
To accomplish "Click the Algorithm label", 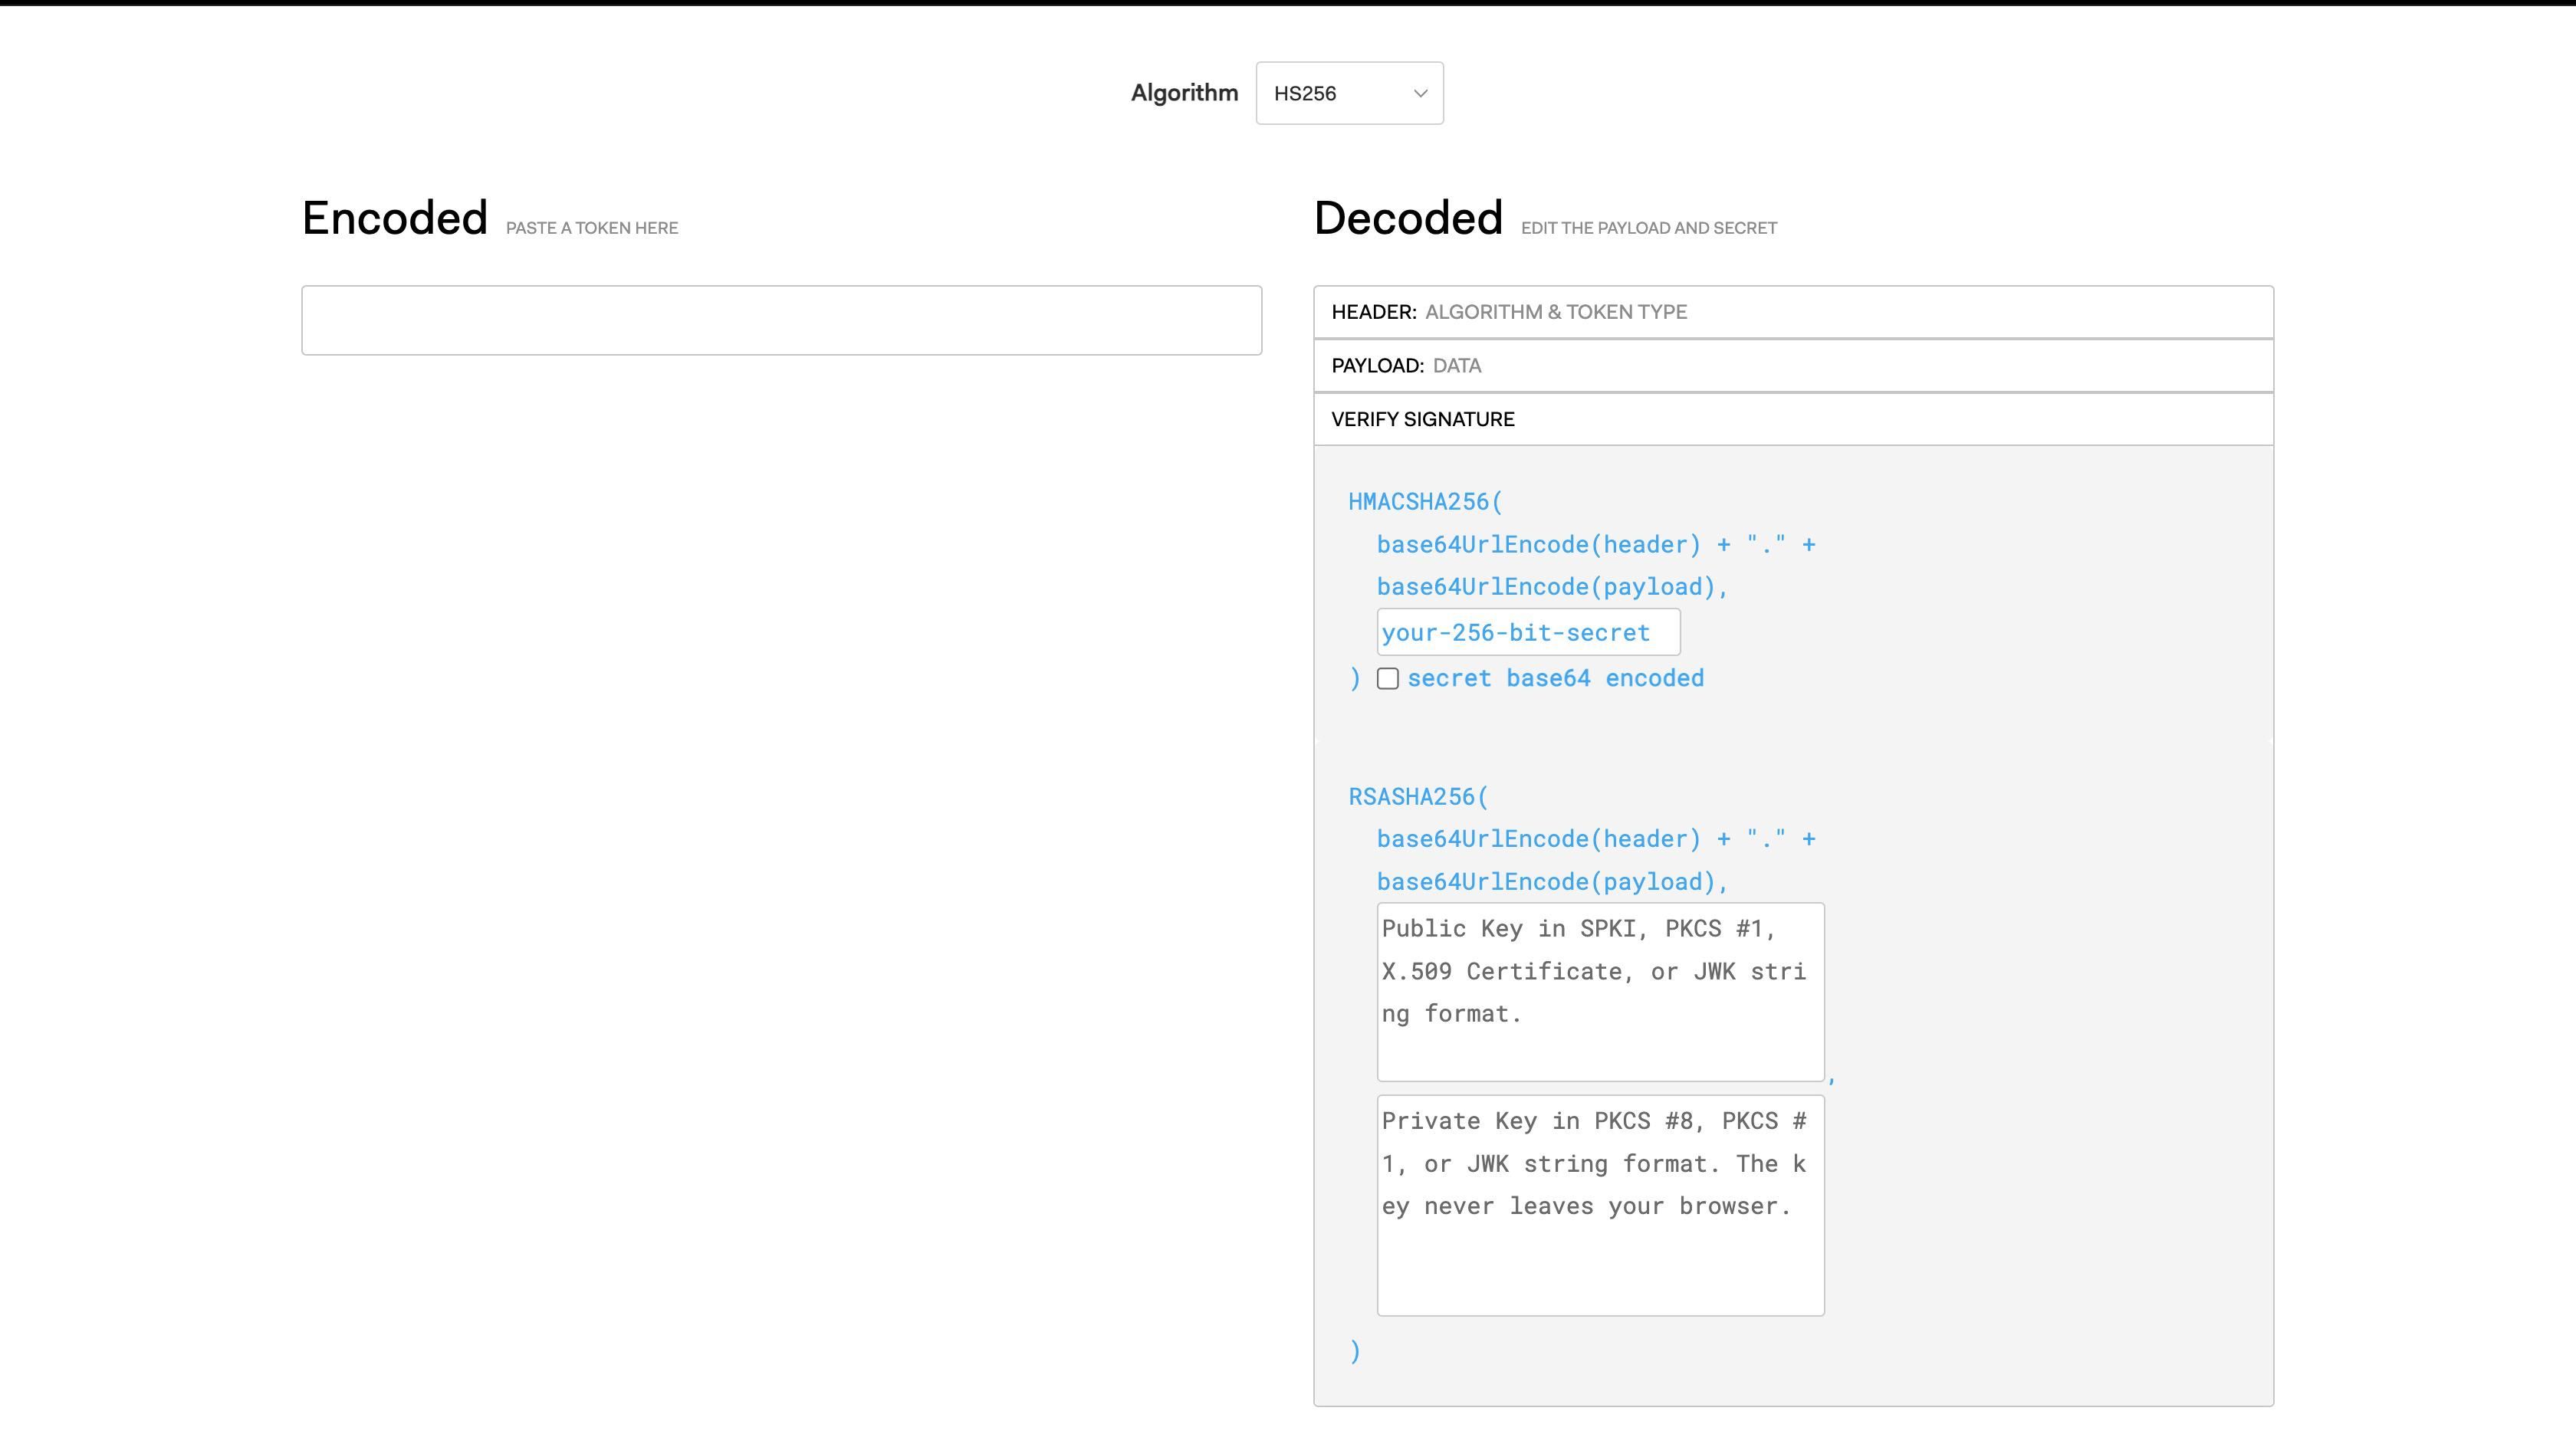I will pyautogui.click(x=1185, y=92).
